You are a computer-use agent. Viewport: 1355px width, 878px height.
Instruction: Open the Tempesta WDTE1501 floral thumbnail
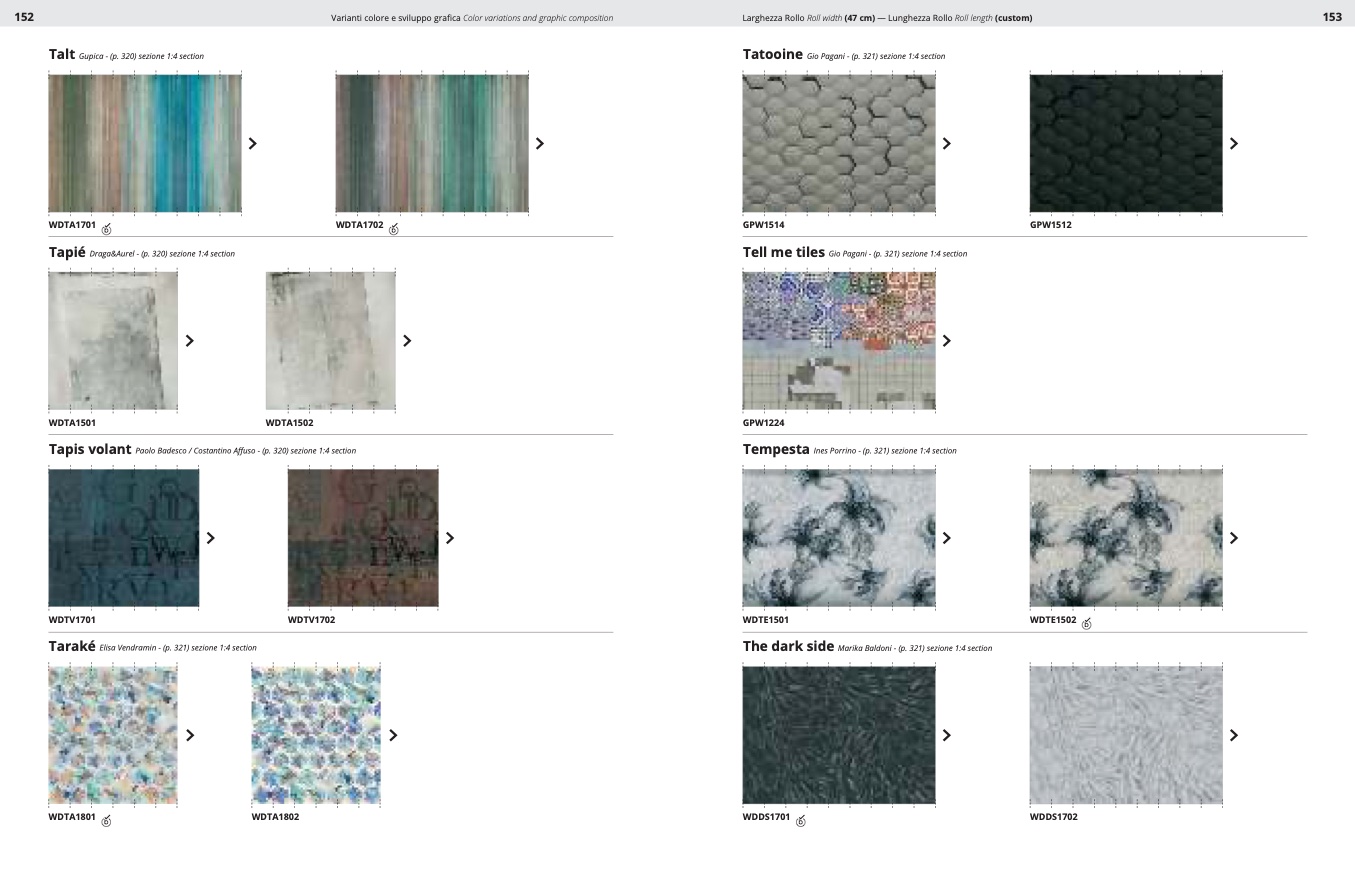pyautogui.click(x=839, y=537)
